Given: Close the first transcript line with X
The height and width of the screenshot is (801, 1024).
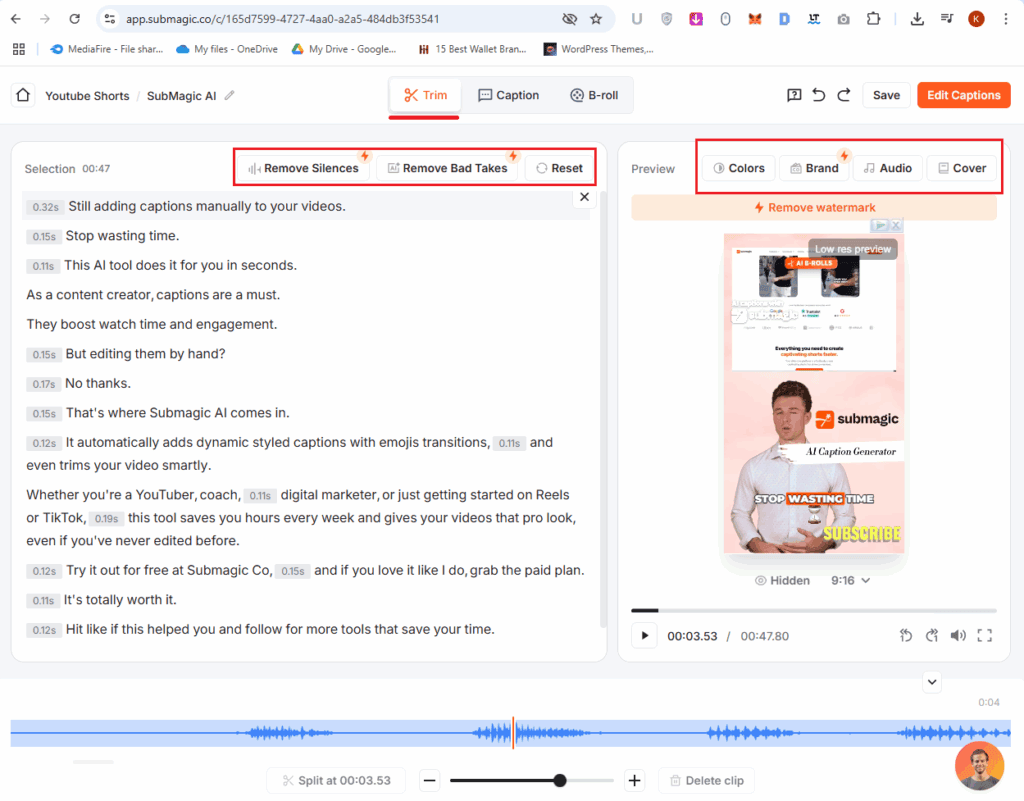Looking at the screenshot, I should 584,197.
